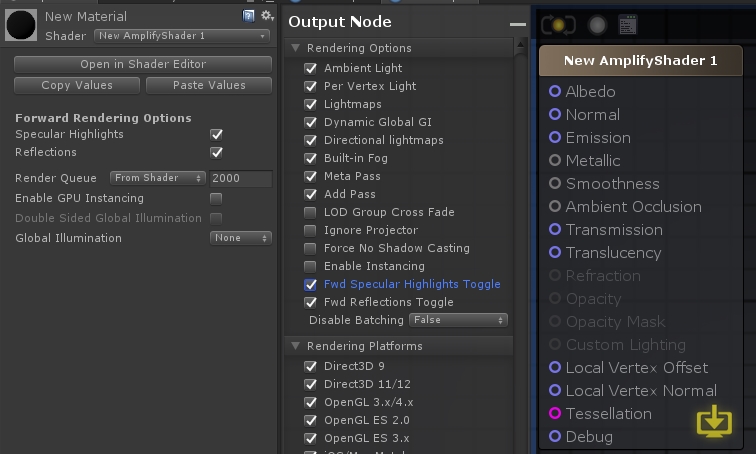Image resolution: width=756 pixels, height=454 pixels.
Task: Click the Paste Values button
Action: pyautogui.click(x=209, y=85)
